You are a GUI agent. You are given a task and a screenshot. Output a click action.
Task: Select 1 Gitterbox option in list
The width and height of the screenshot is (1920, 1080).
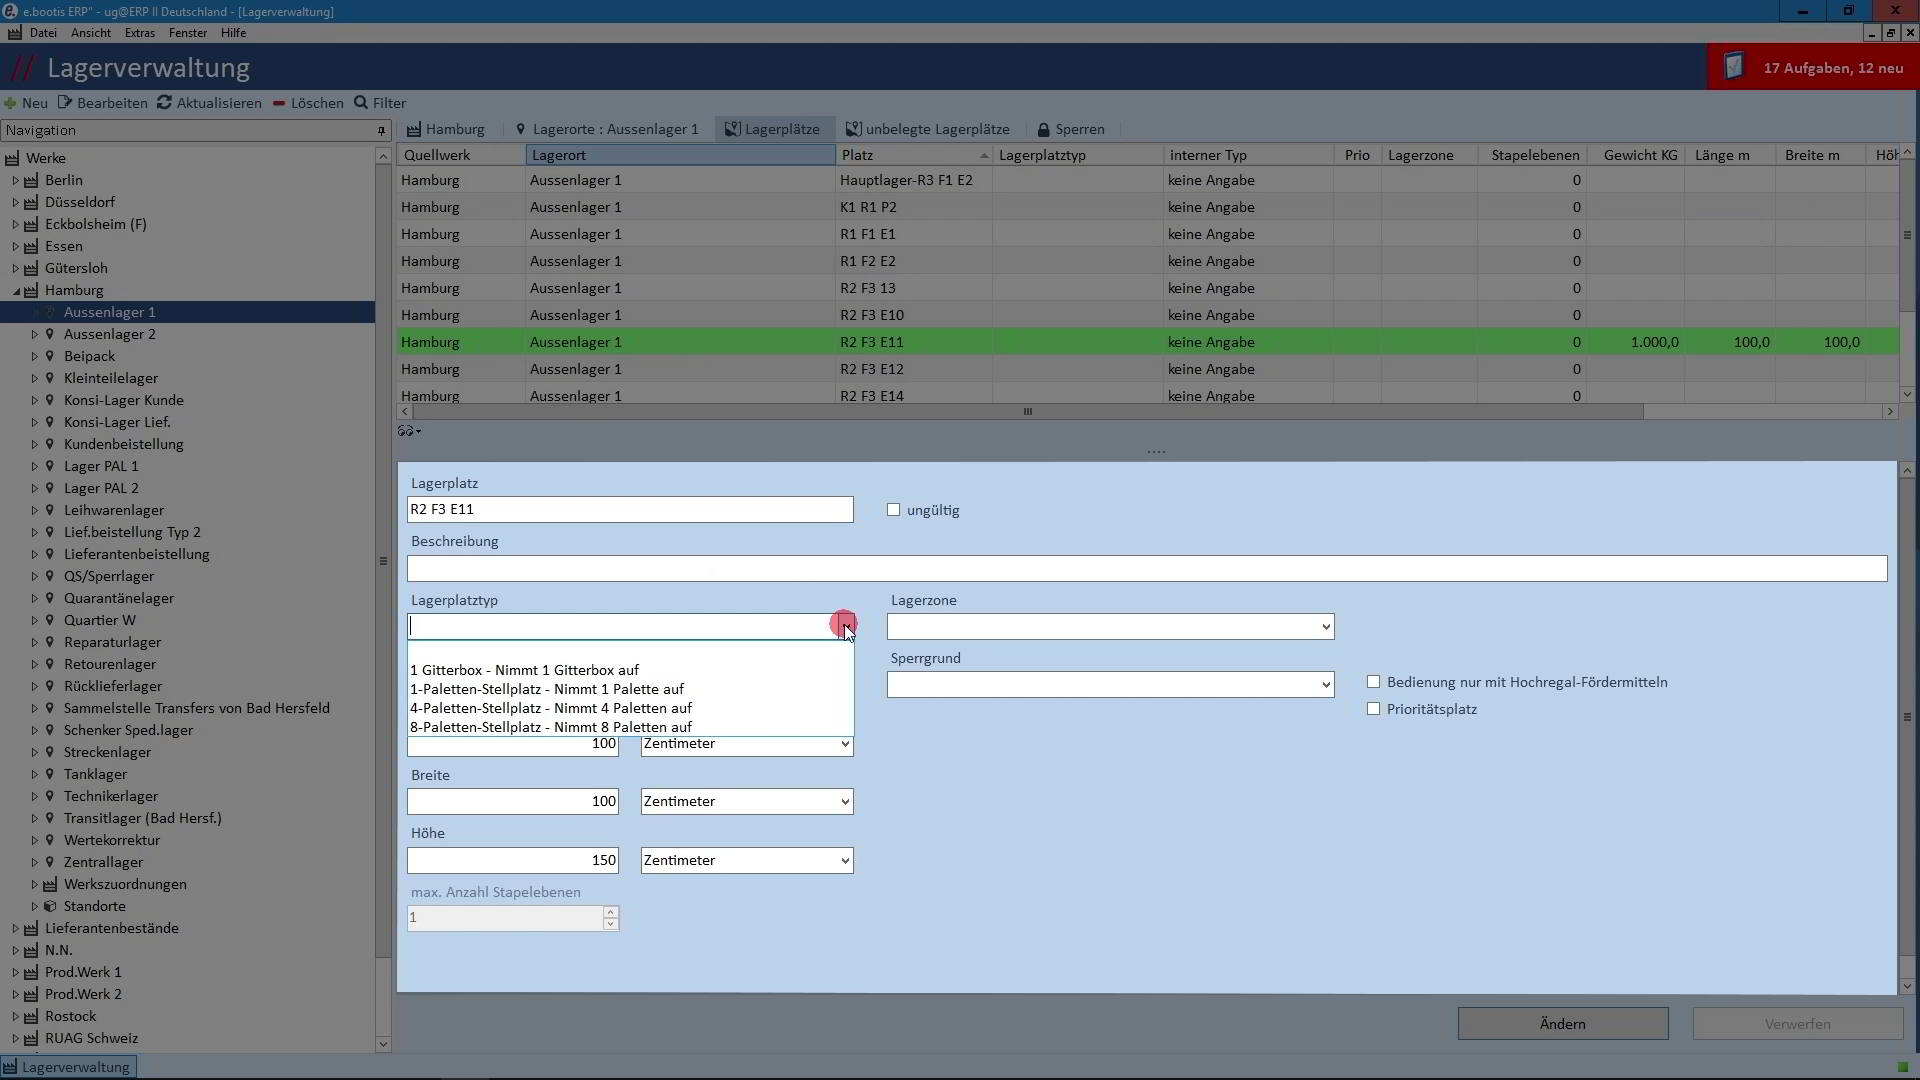(x=630, y=670)
